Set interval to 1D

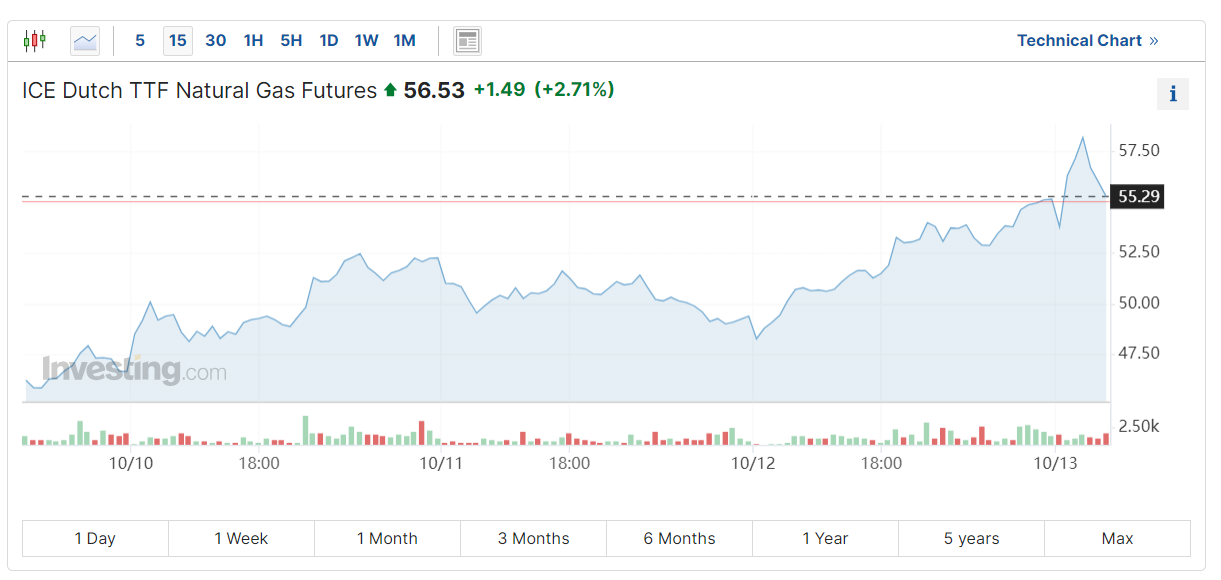tap(329, 41)
